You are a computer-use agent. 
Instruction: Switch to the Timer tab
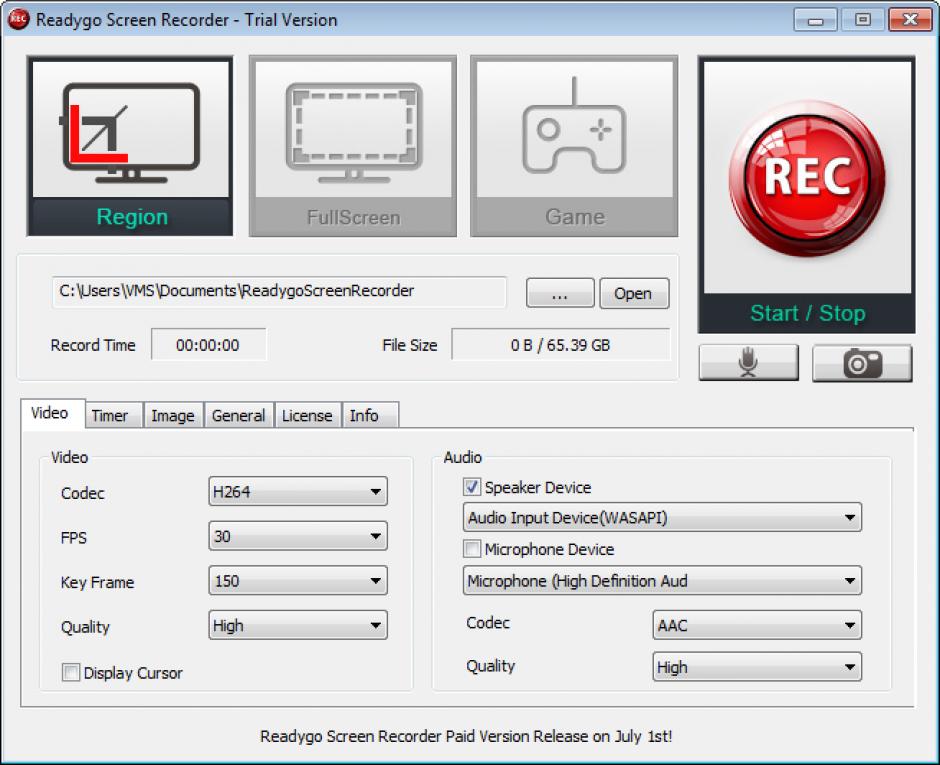(x=113, y=415)
